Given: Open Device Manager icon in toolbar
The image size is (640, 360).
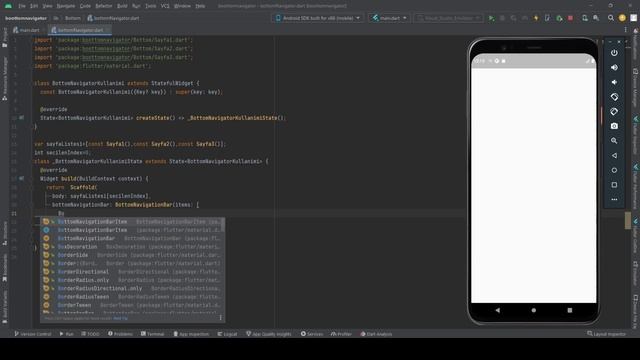Looking at the screenshot, I should point(585,18).
